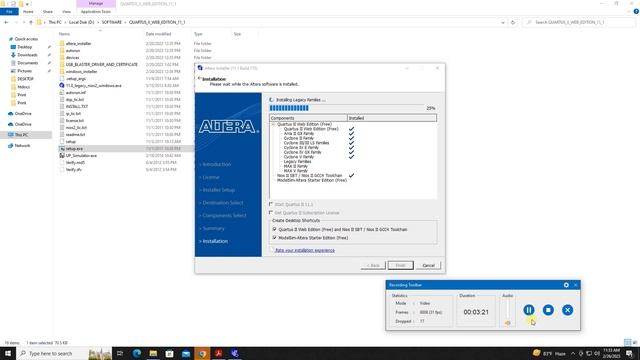Select the Network icon in navigation pane

click(x=11, y=146)
